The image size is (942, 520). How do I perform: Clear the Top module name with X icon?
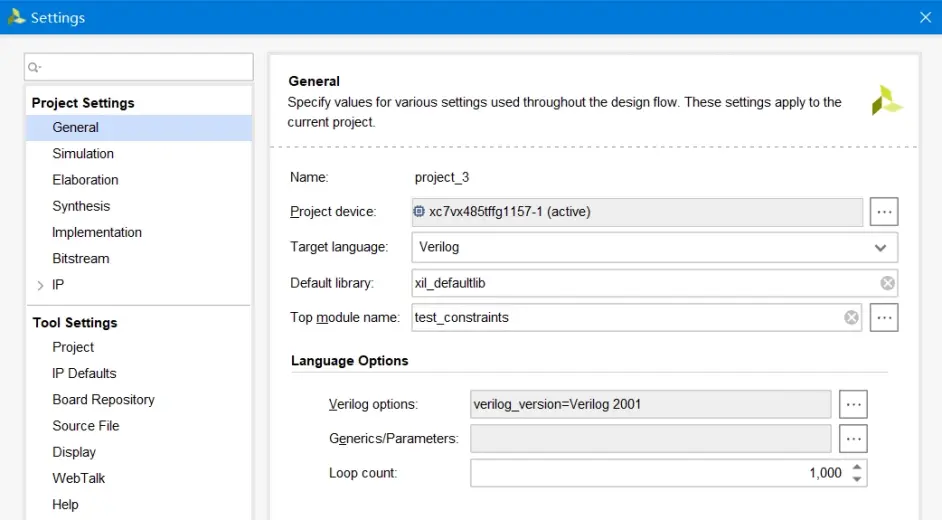851,318
